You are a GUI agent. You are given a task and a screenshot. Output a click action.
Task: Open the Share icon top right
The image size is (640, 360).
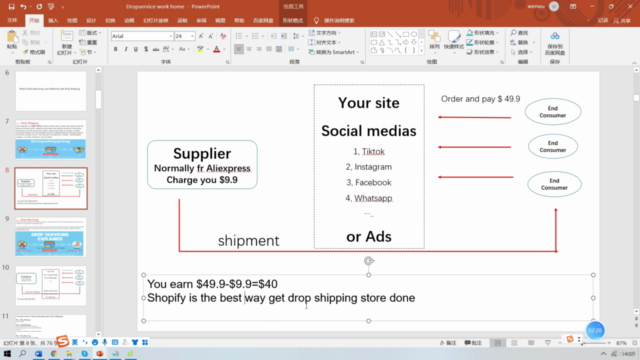point(622,20)
